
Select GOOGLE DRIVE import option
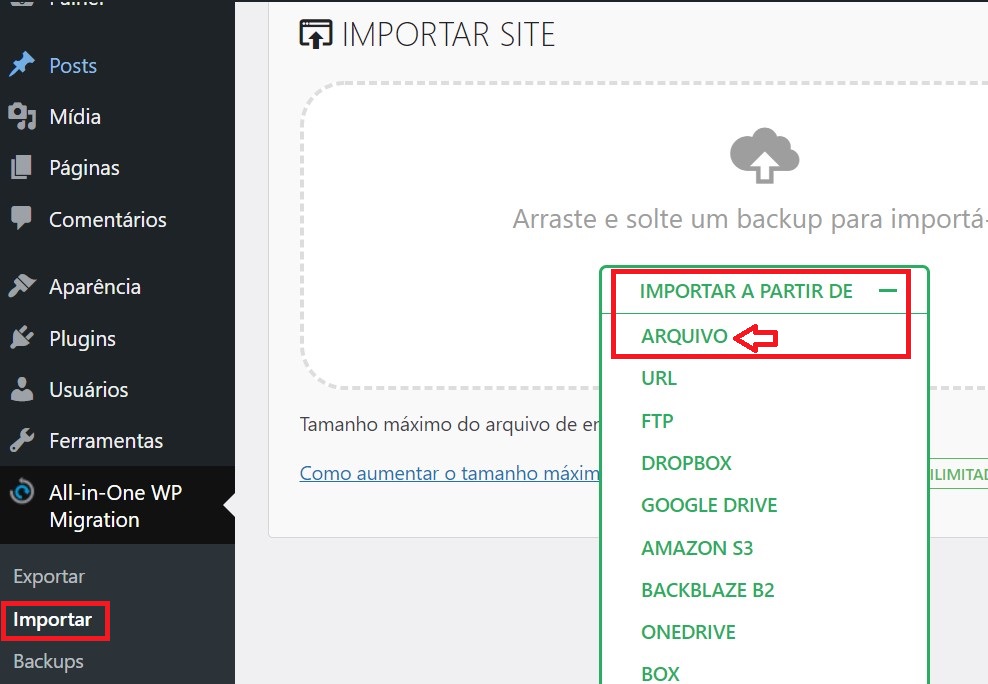coord(709,505)
